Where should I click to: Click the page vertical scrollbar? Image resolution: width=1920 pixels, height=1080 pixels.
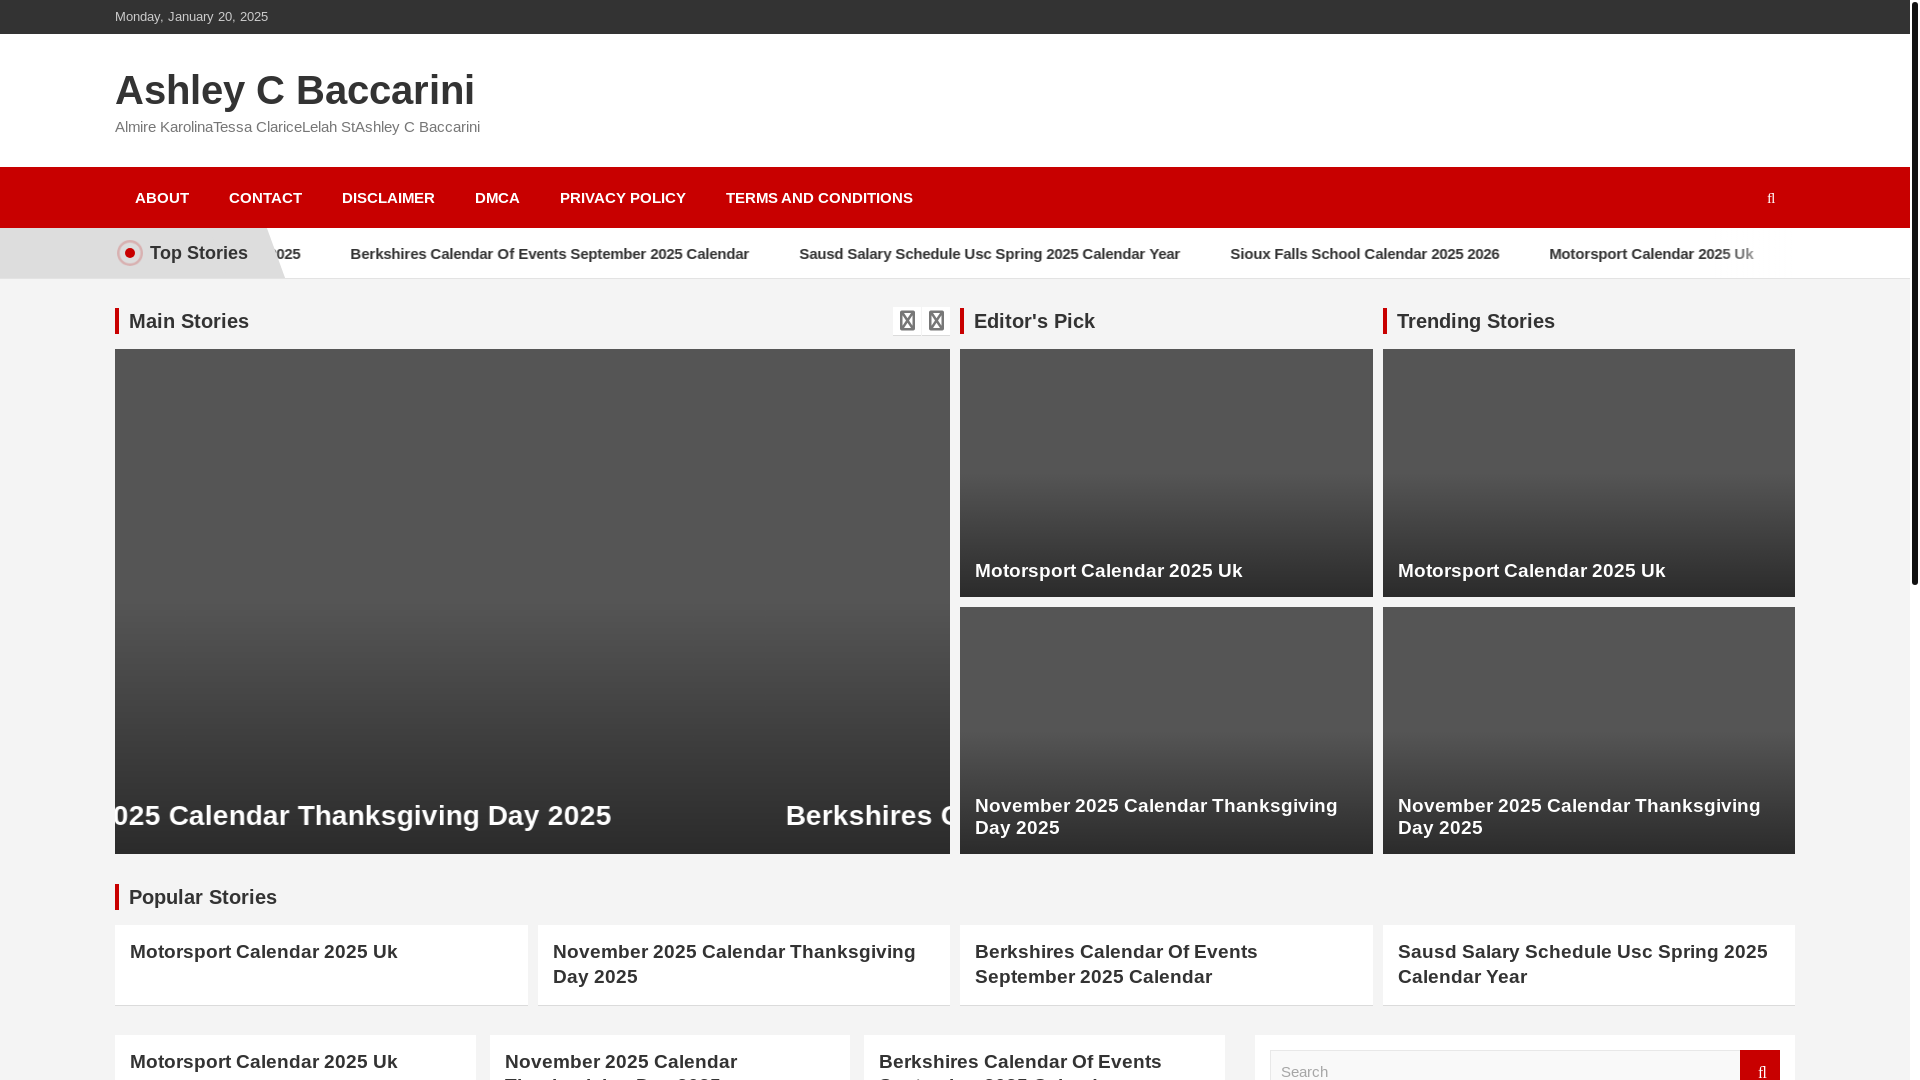pos(1915,292)
